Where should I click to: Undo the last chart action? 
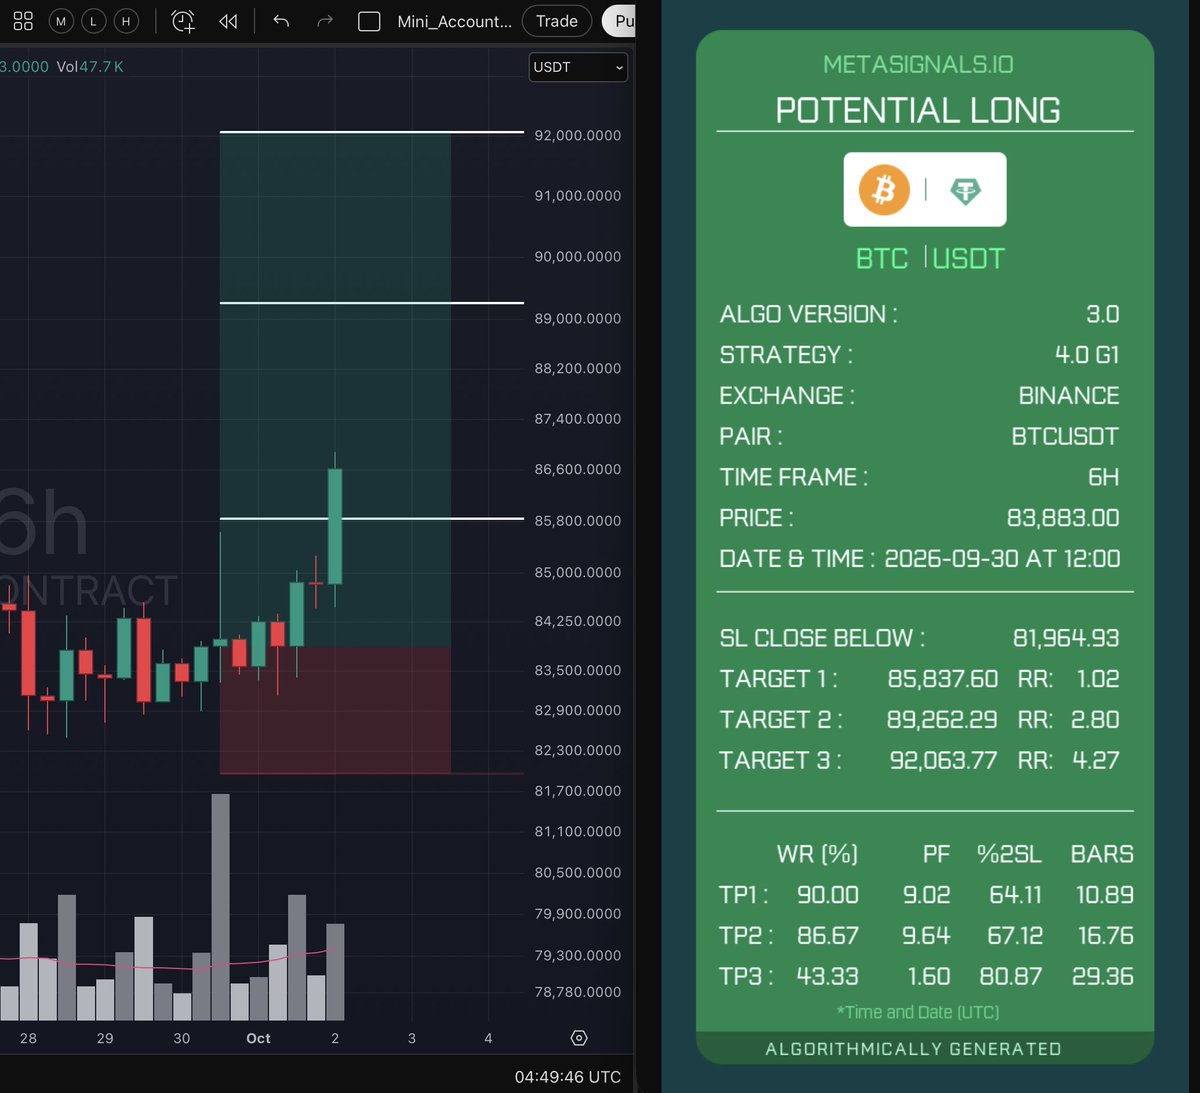[x=281, y=21]
